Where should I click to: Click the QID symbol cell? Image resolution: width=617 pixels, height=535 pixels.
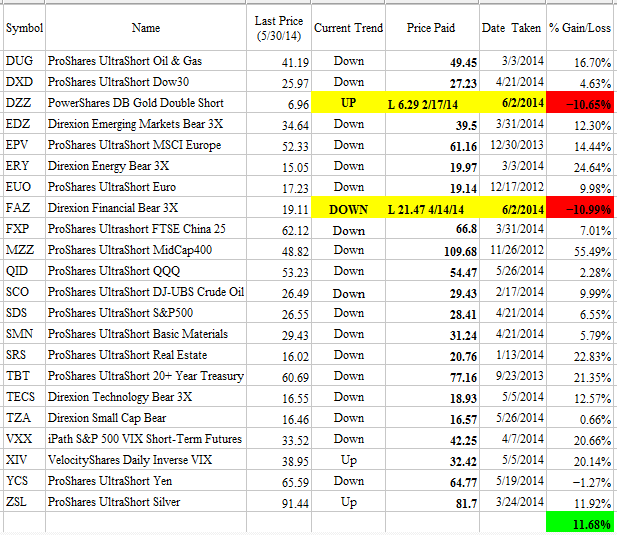24,271
